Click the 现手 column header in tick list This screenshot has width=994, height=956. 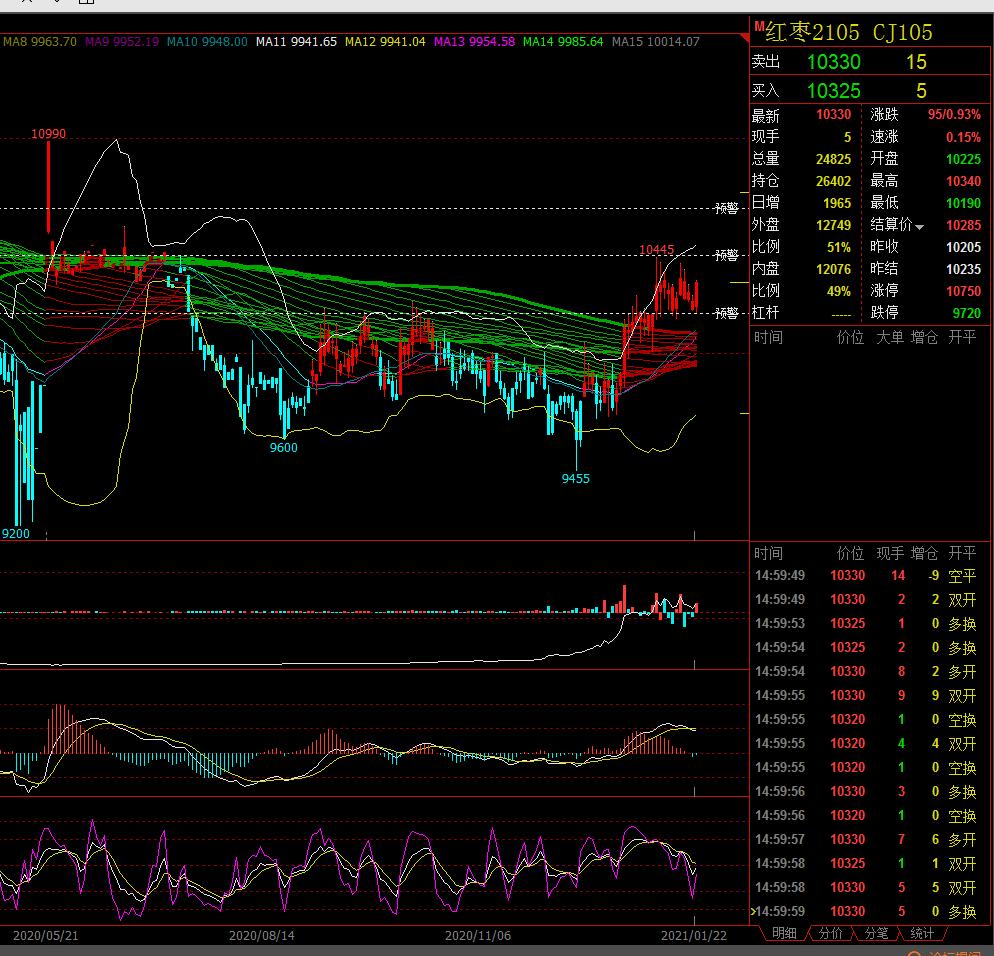[889, 553]
